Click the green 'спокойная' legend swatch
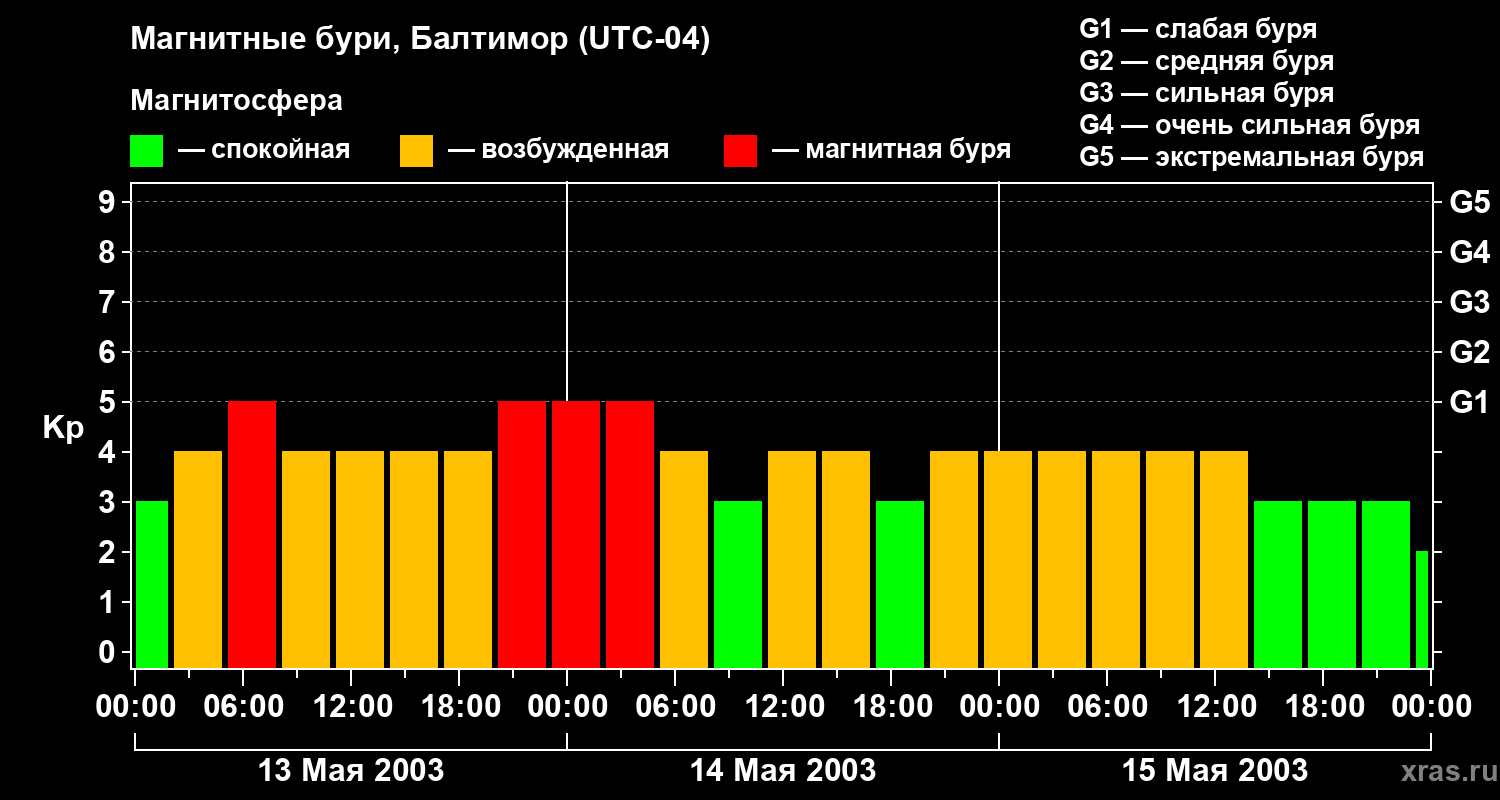This screenshot has width=1500, height=800. tap(146, 151)
